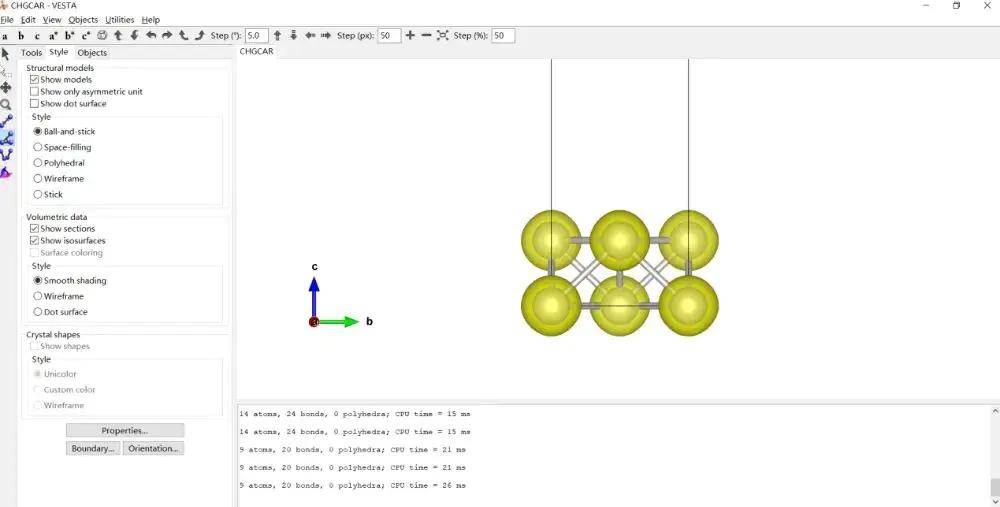
Task: Click the output log scrollbar thumb
Action: pos(994,487)
